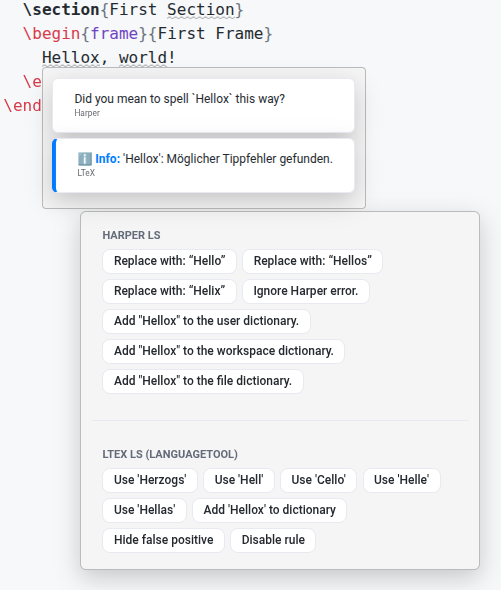The width and height of the screenshot is (501, 590).
Task: Apply 'Replace with: "Helix"' fix
Action: point(169,291)
